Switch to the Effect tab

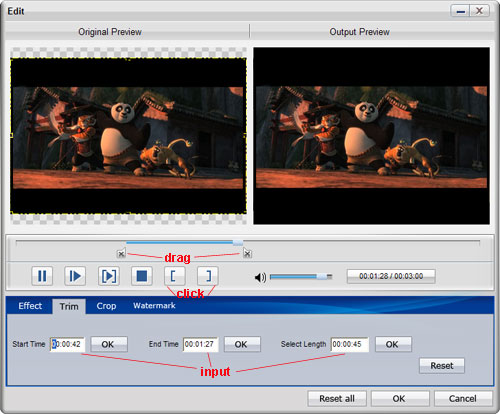(30, 306)
